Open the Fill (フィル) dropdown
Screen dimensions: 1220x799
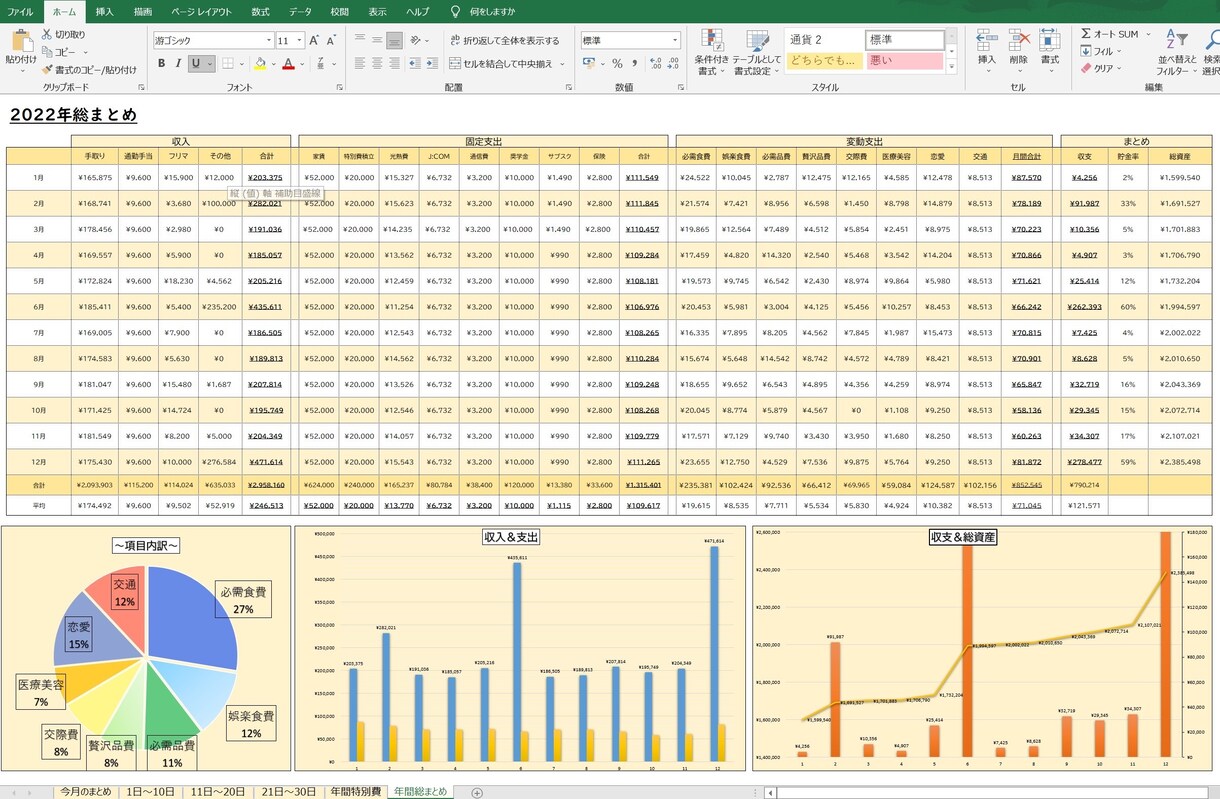coord(1101,51)
